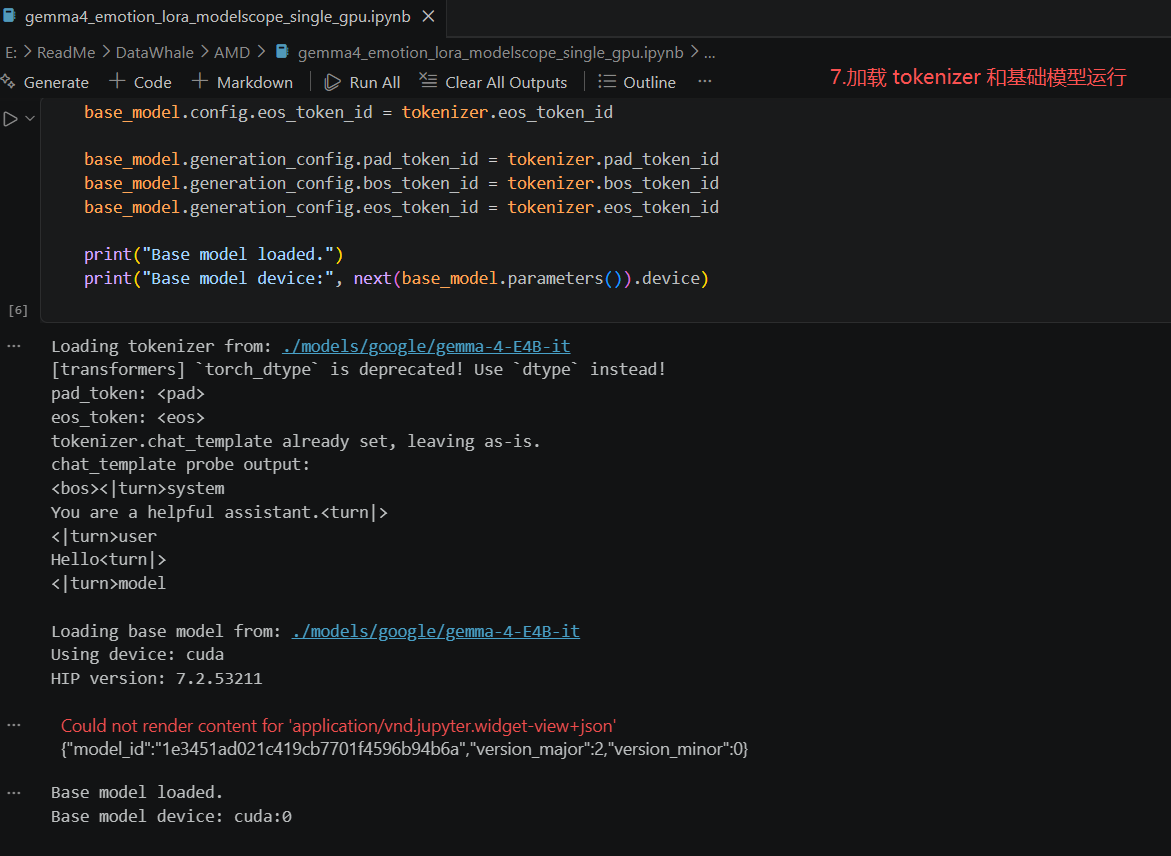This screenshot has height=856, width=1171.
Task: Open the AMD breadcrumb folder
Action: point(232,52)
